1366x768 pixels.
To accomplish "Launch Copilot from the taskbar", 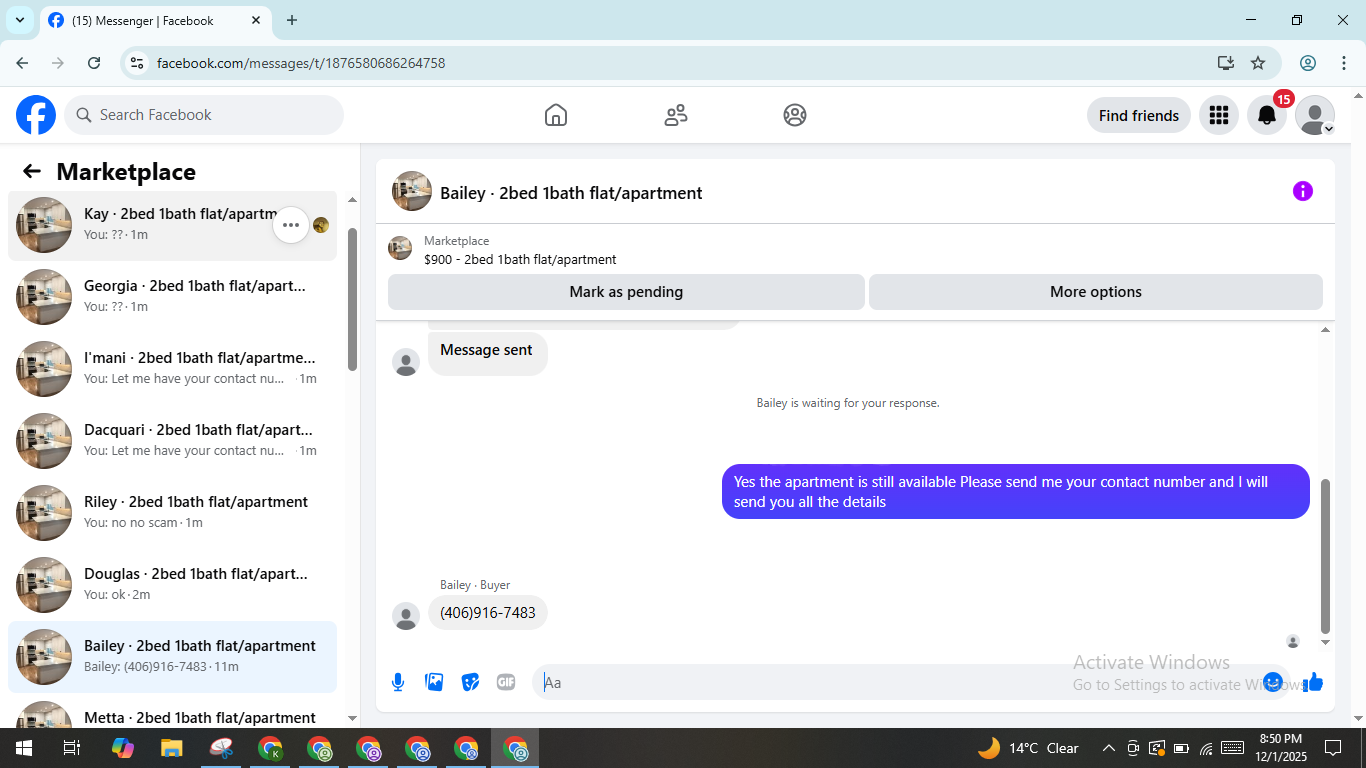I will (x=123, y=748).
